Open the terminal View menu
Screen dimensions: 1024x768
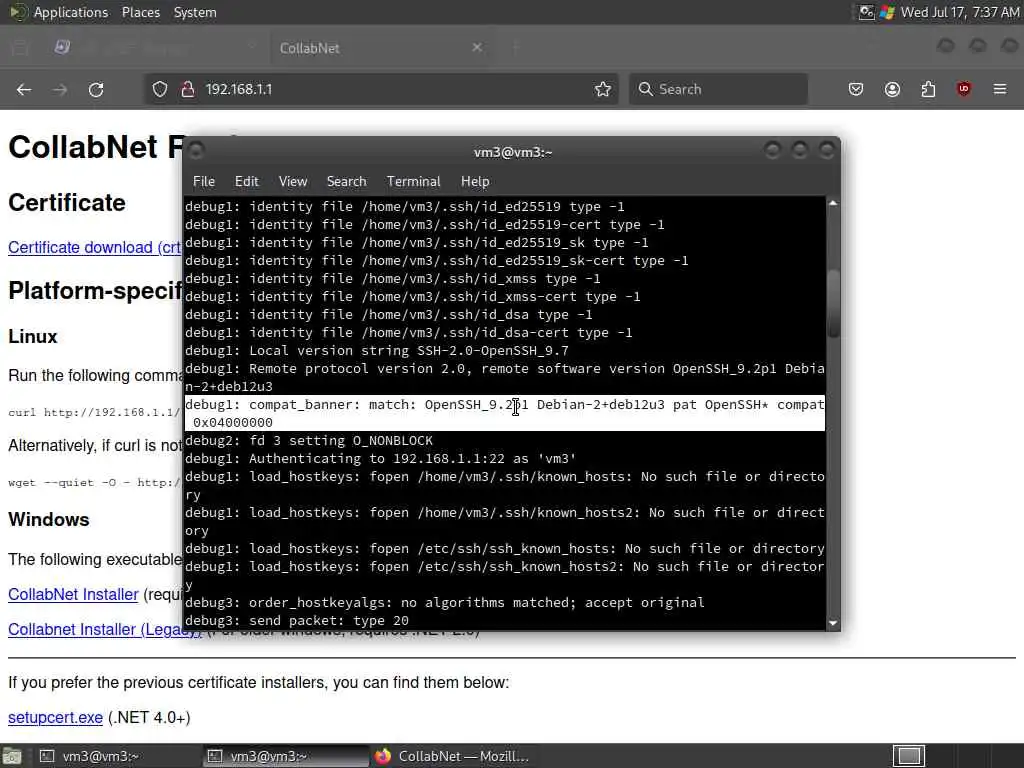tap(293, 182)
